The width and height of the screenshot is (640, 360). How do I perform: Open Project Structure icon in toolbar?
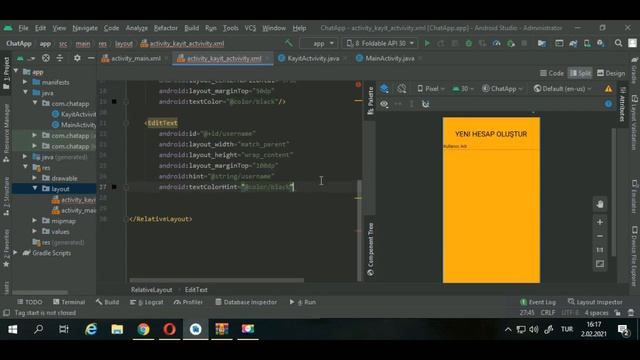[x=542, y=43]
